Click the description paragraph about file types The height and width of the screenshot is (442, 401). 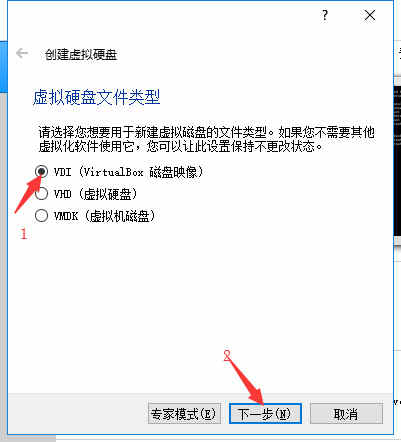point(206,139)
